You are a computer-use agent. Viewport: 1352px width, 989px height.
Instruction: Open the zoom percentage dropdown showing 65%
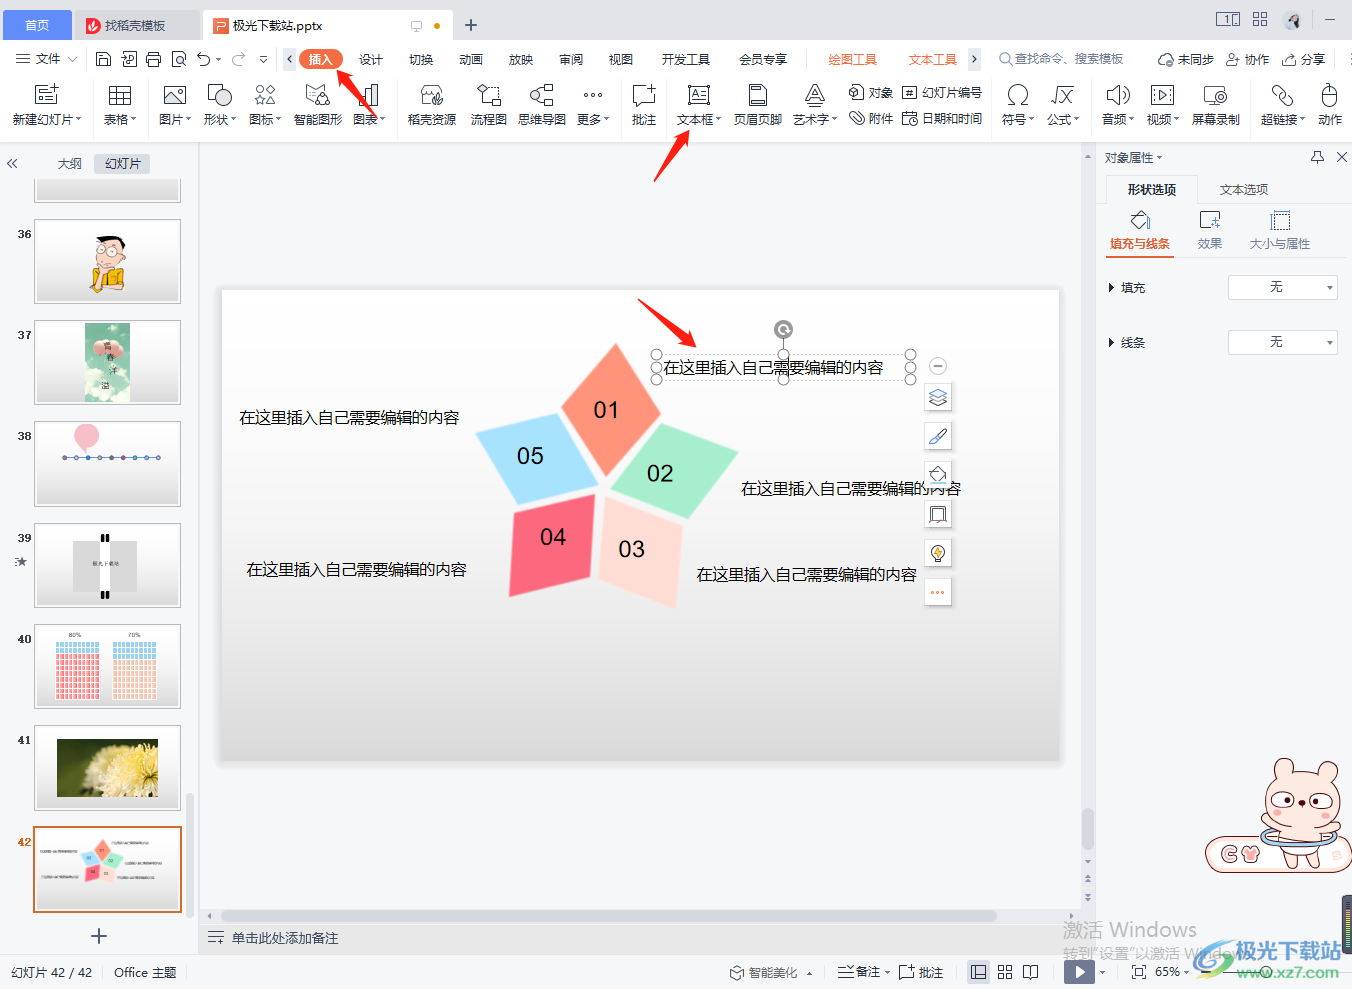pos(1172,972)
